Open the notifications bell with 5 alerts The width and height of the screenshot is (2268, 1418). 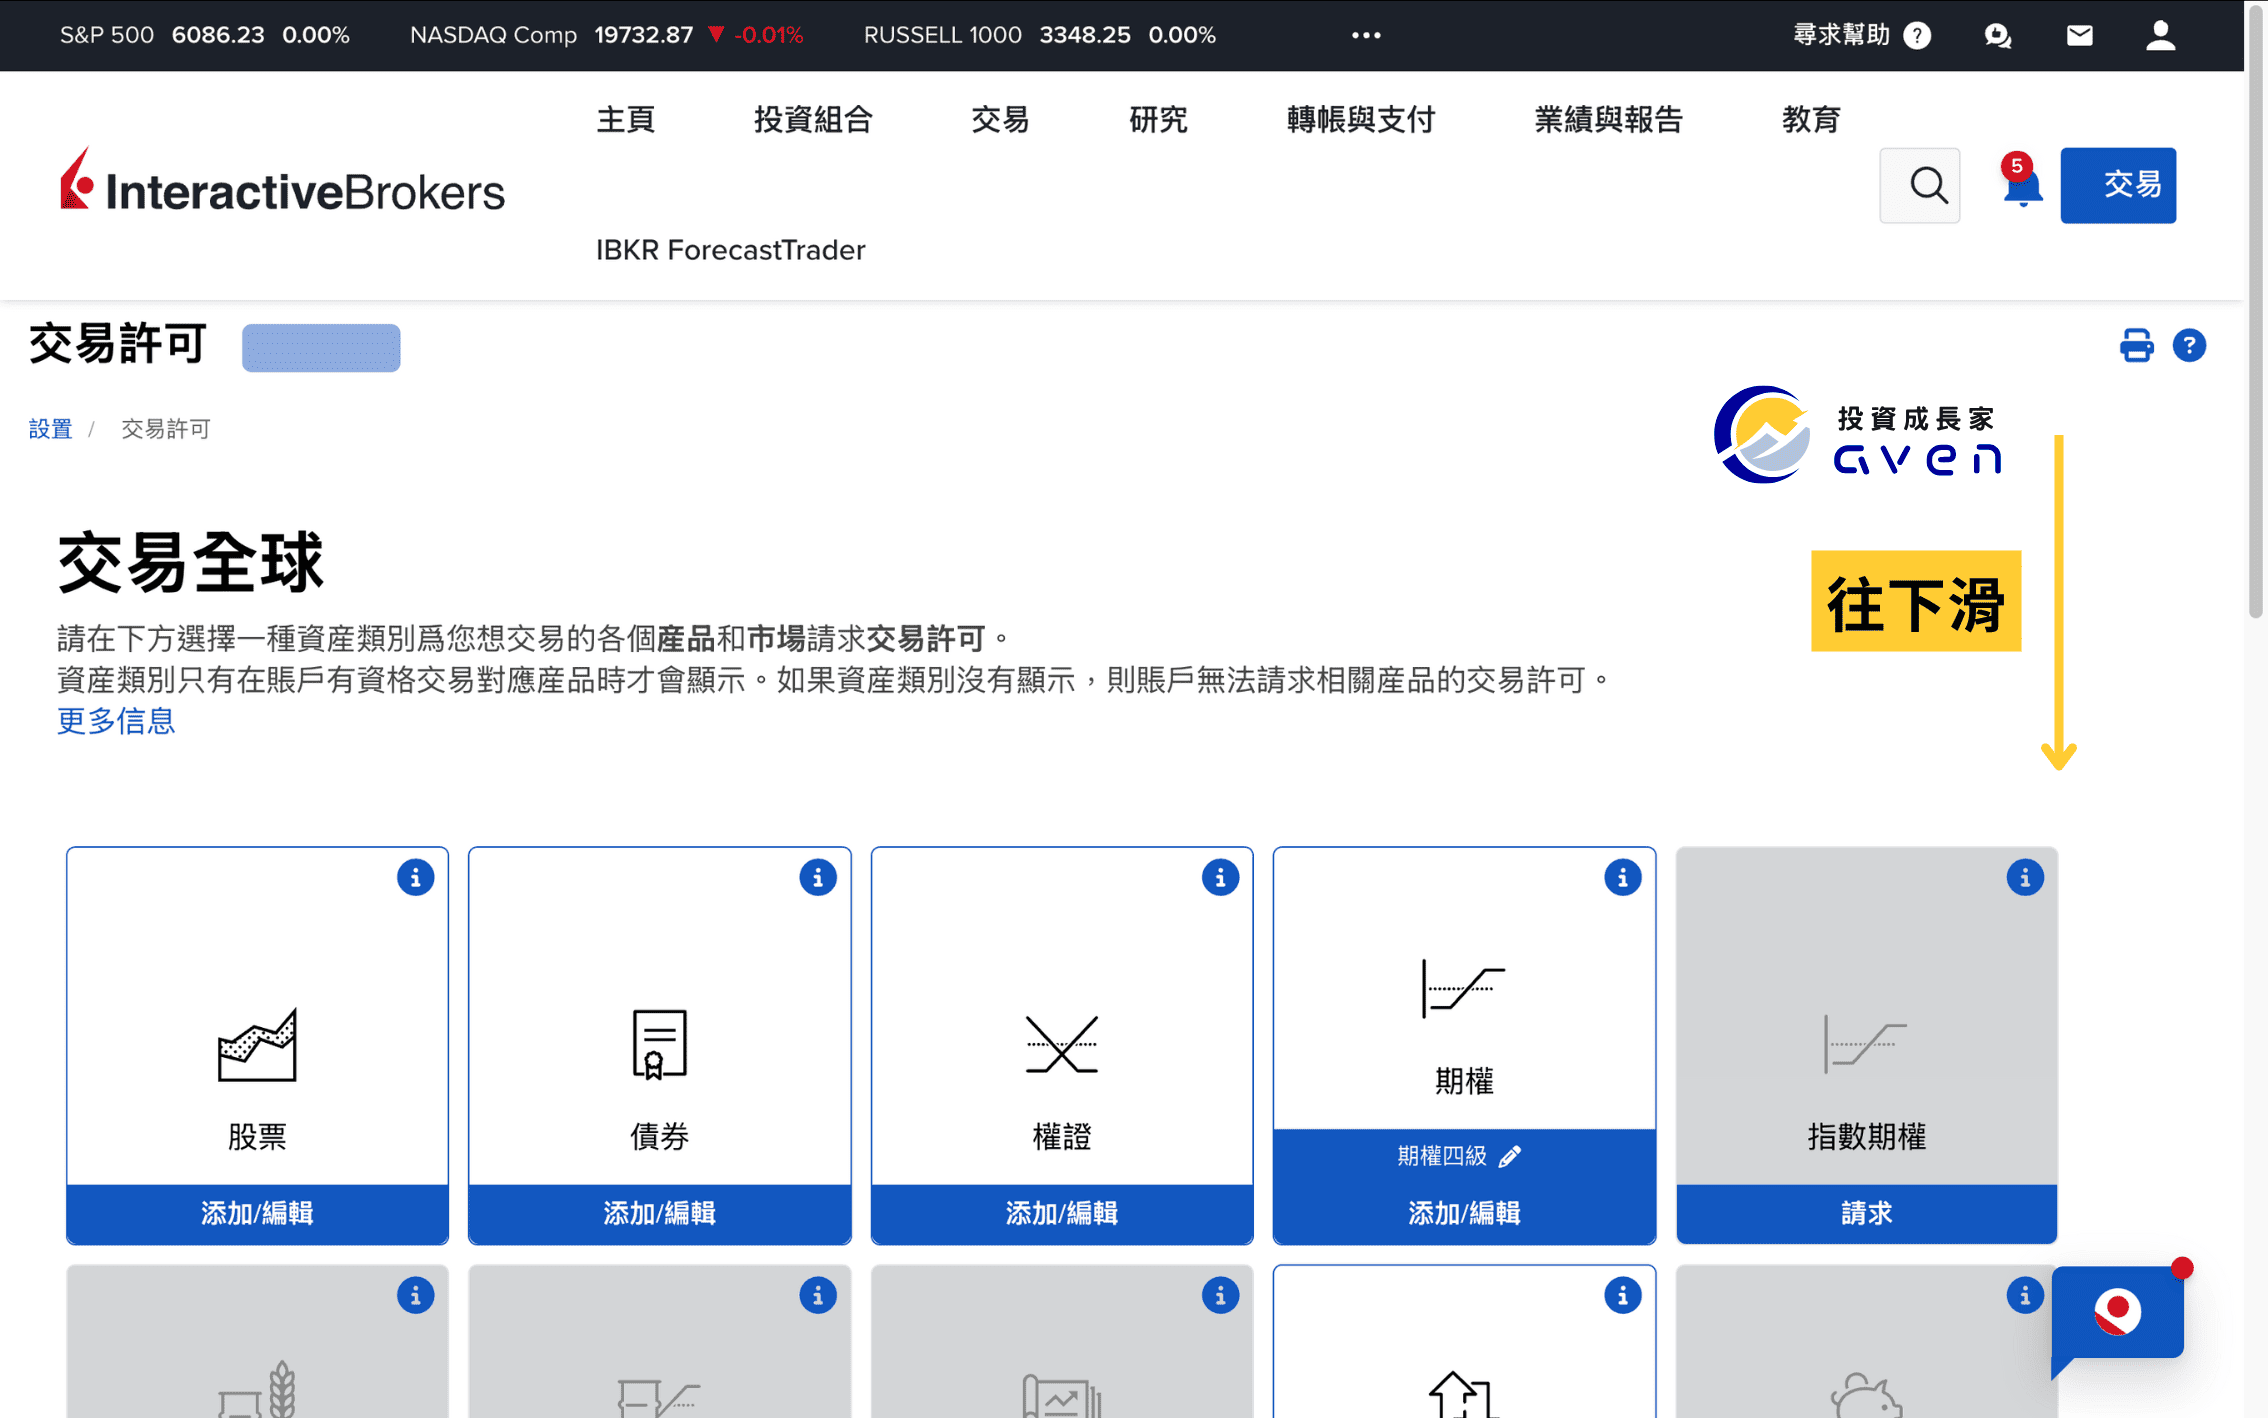(x=2022, y=190)
